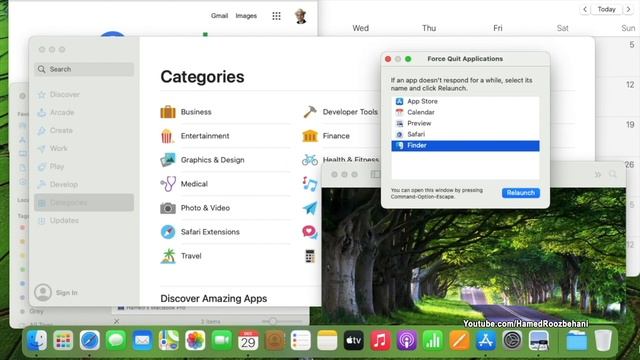640x360 pixels.
Task: Open Mail app in the Dock
Action: (142, 340)
